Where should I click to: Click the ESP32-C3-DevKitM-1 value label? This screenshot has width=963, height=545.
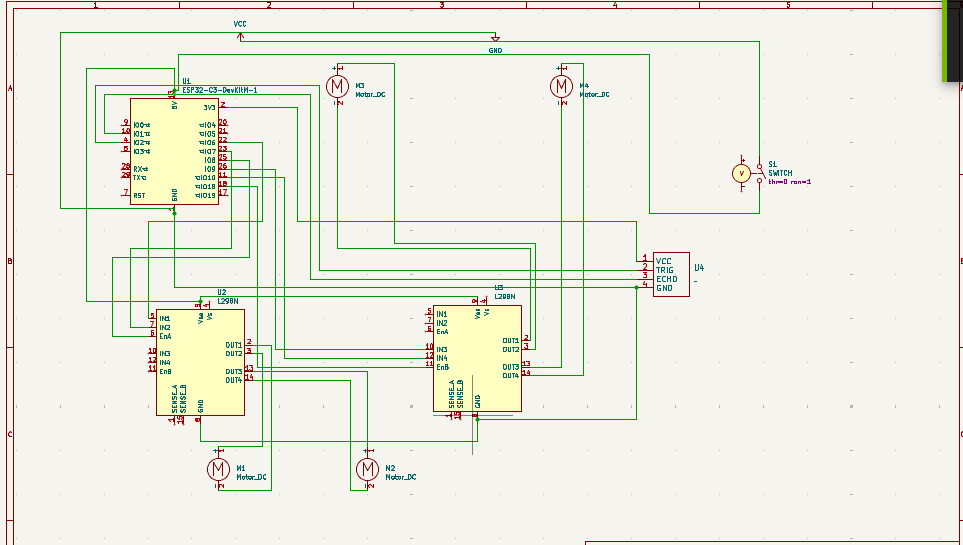pos(220,90)
